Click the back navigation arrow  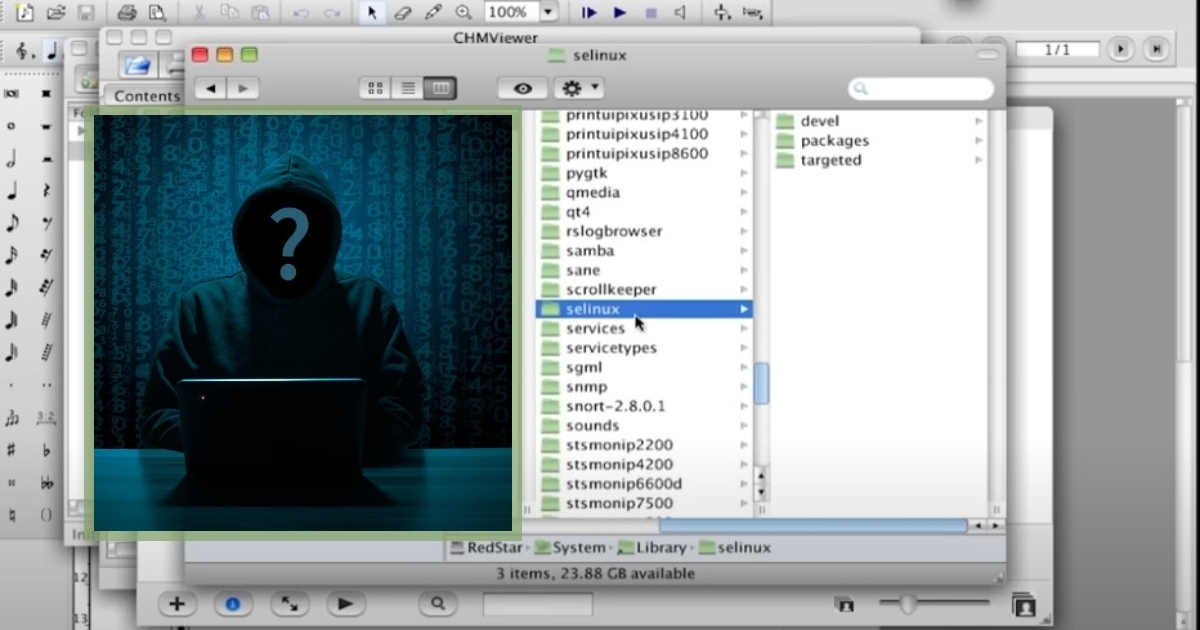coord(210,89)
